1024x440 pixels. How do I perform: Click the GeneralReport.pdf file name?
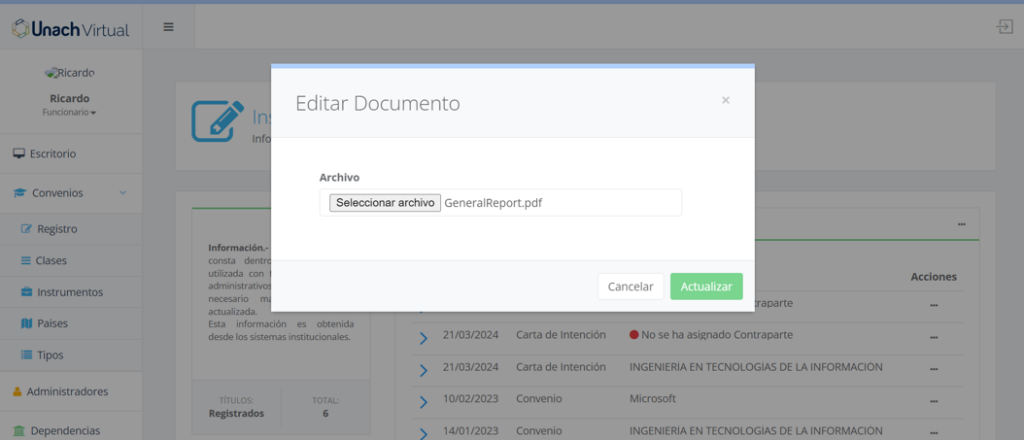pyautogui.click(x=493, y=203)
